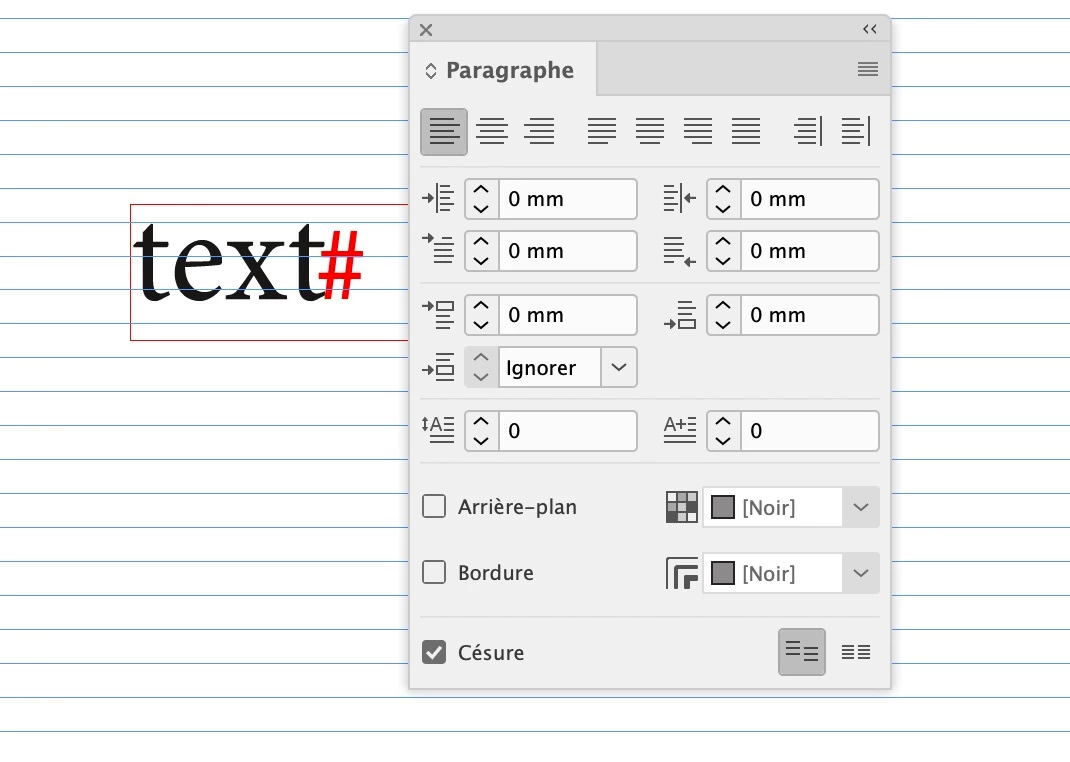
Task: Increase drop cap characters with stepper up
Action: pyautogui.click(x=723, y=422)
